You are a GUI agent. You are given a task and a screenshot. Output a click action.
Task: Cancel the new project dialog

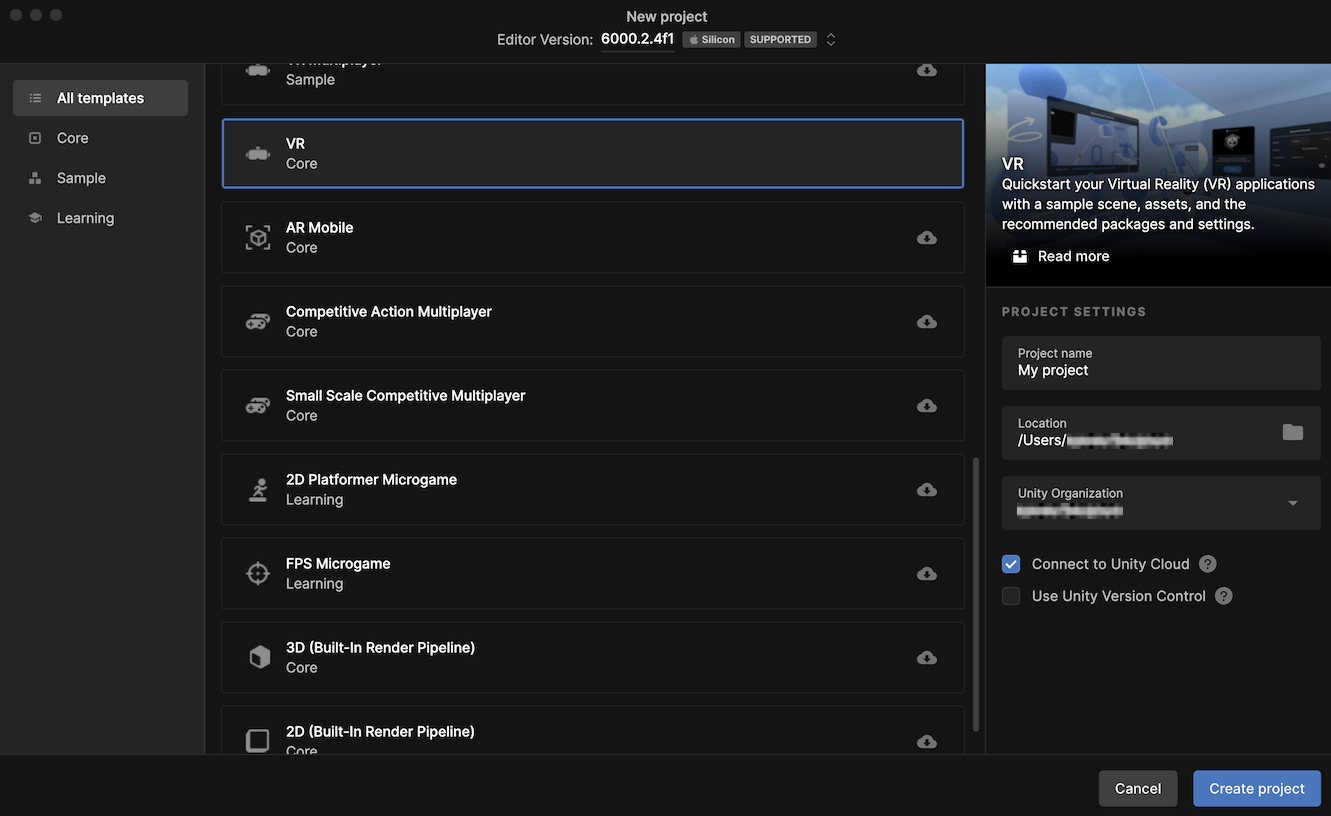pos(1137,789)
